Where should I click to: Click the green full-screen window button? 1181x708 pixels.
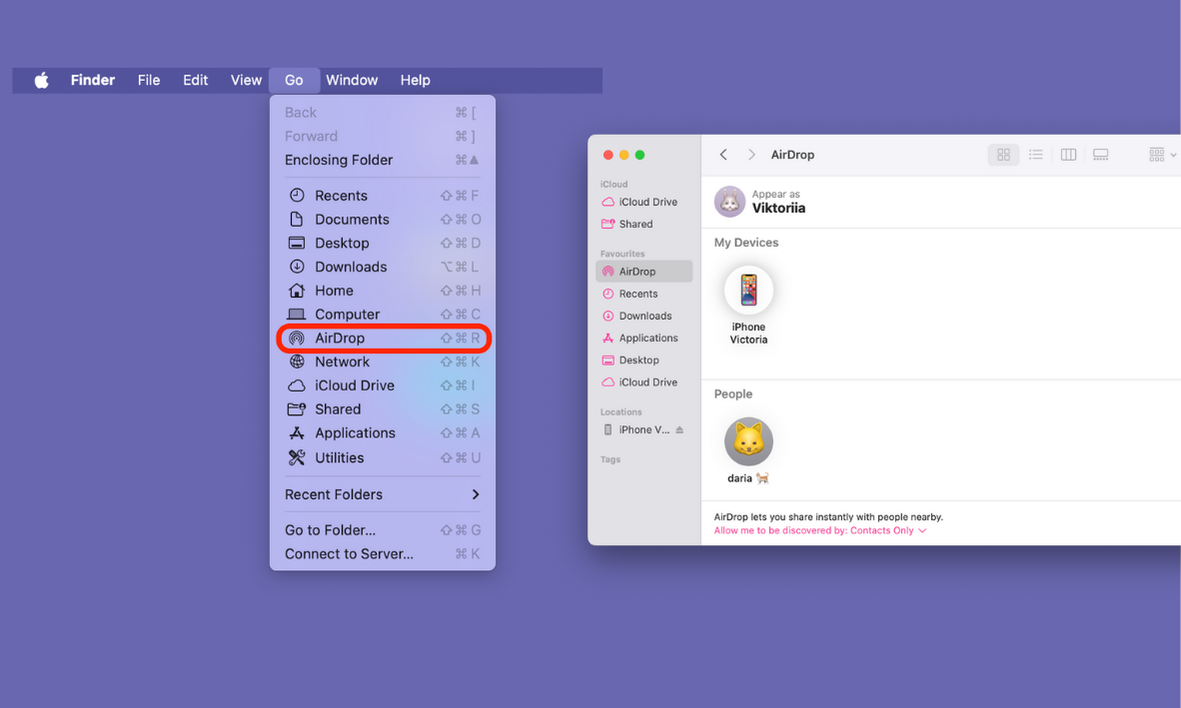coord(639,154)
